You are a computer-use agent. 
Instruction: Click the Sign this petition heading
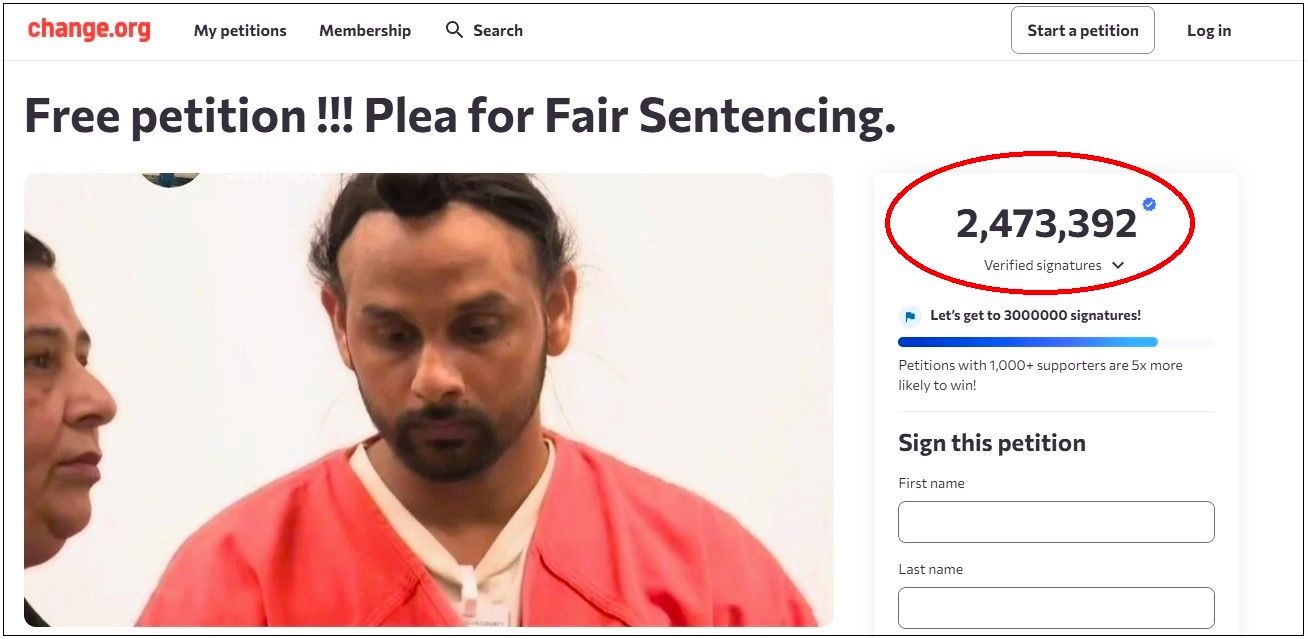pos(992,443)
